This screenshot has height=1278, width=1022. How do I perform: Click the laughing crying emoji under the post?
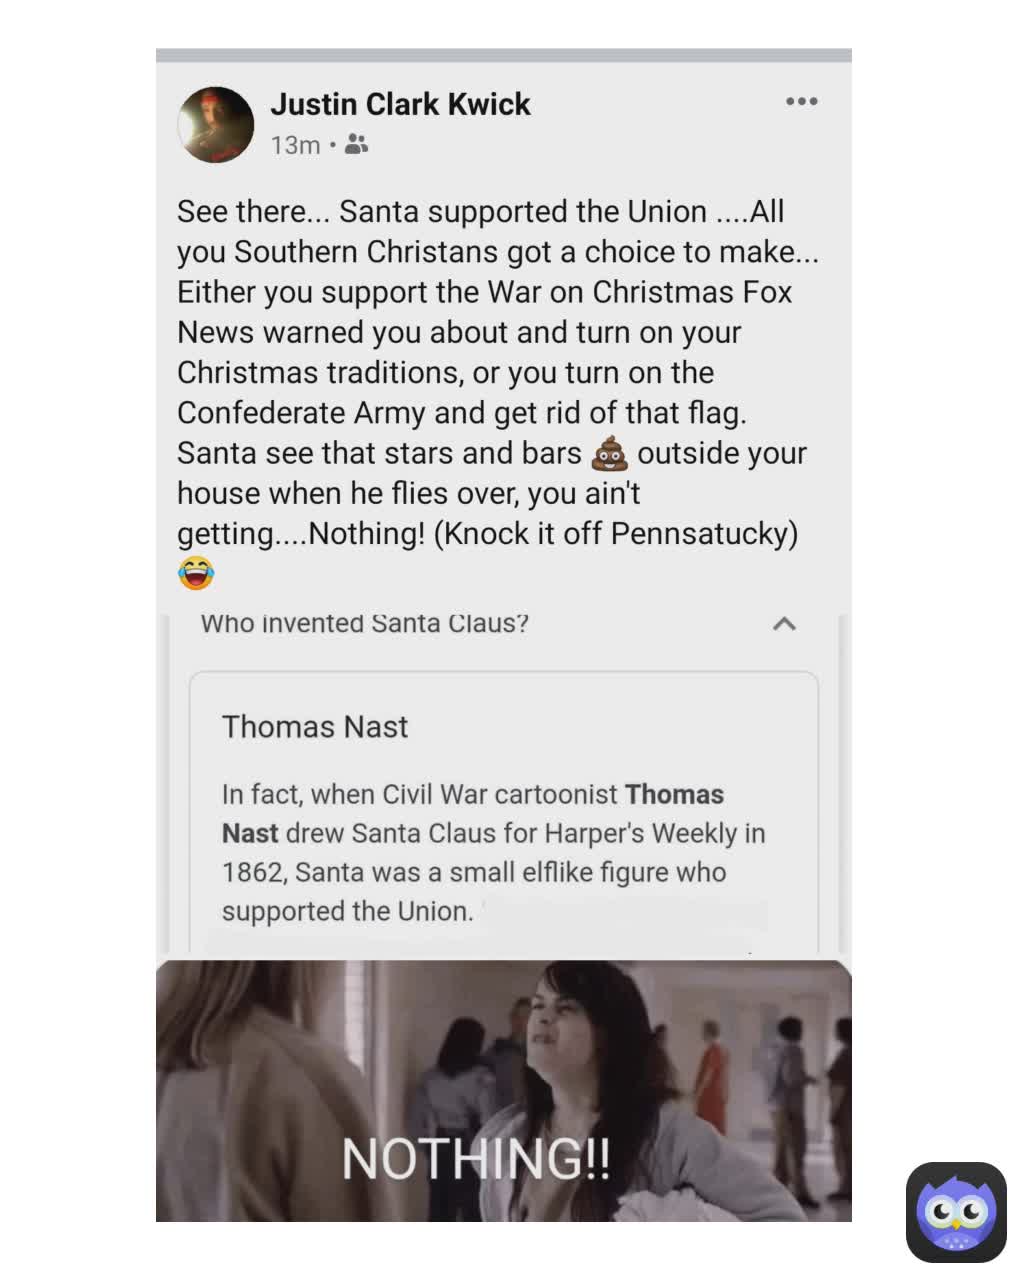(x=196, y=573)
